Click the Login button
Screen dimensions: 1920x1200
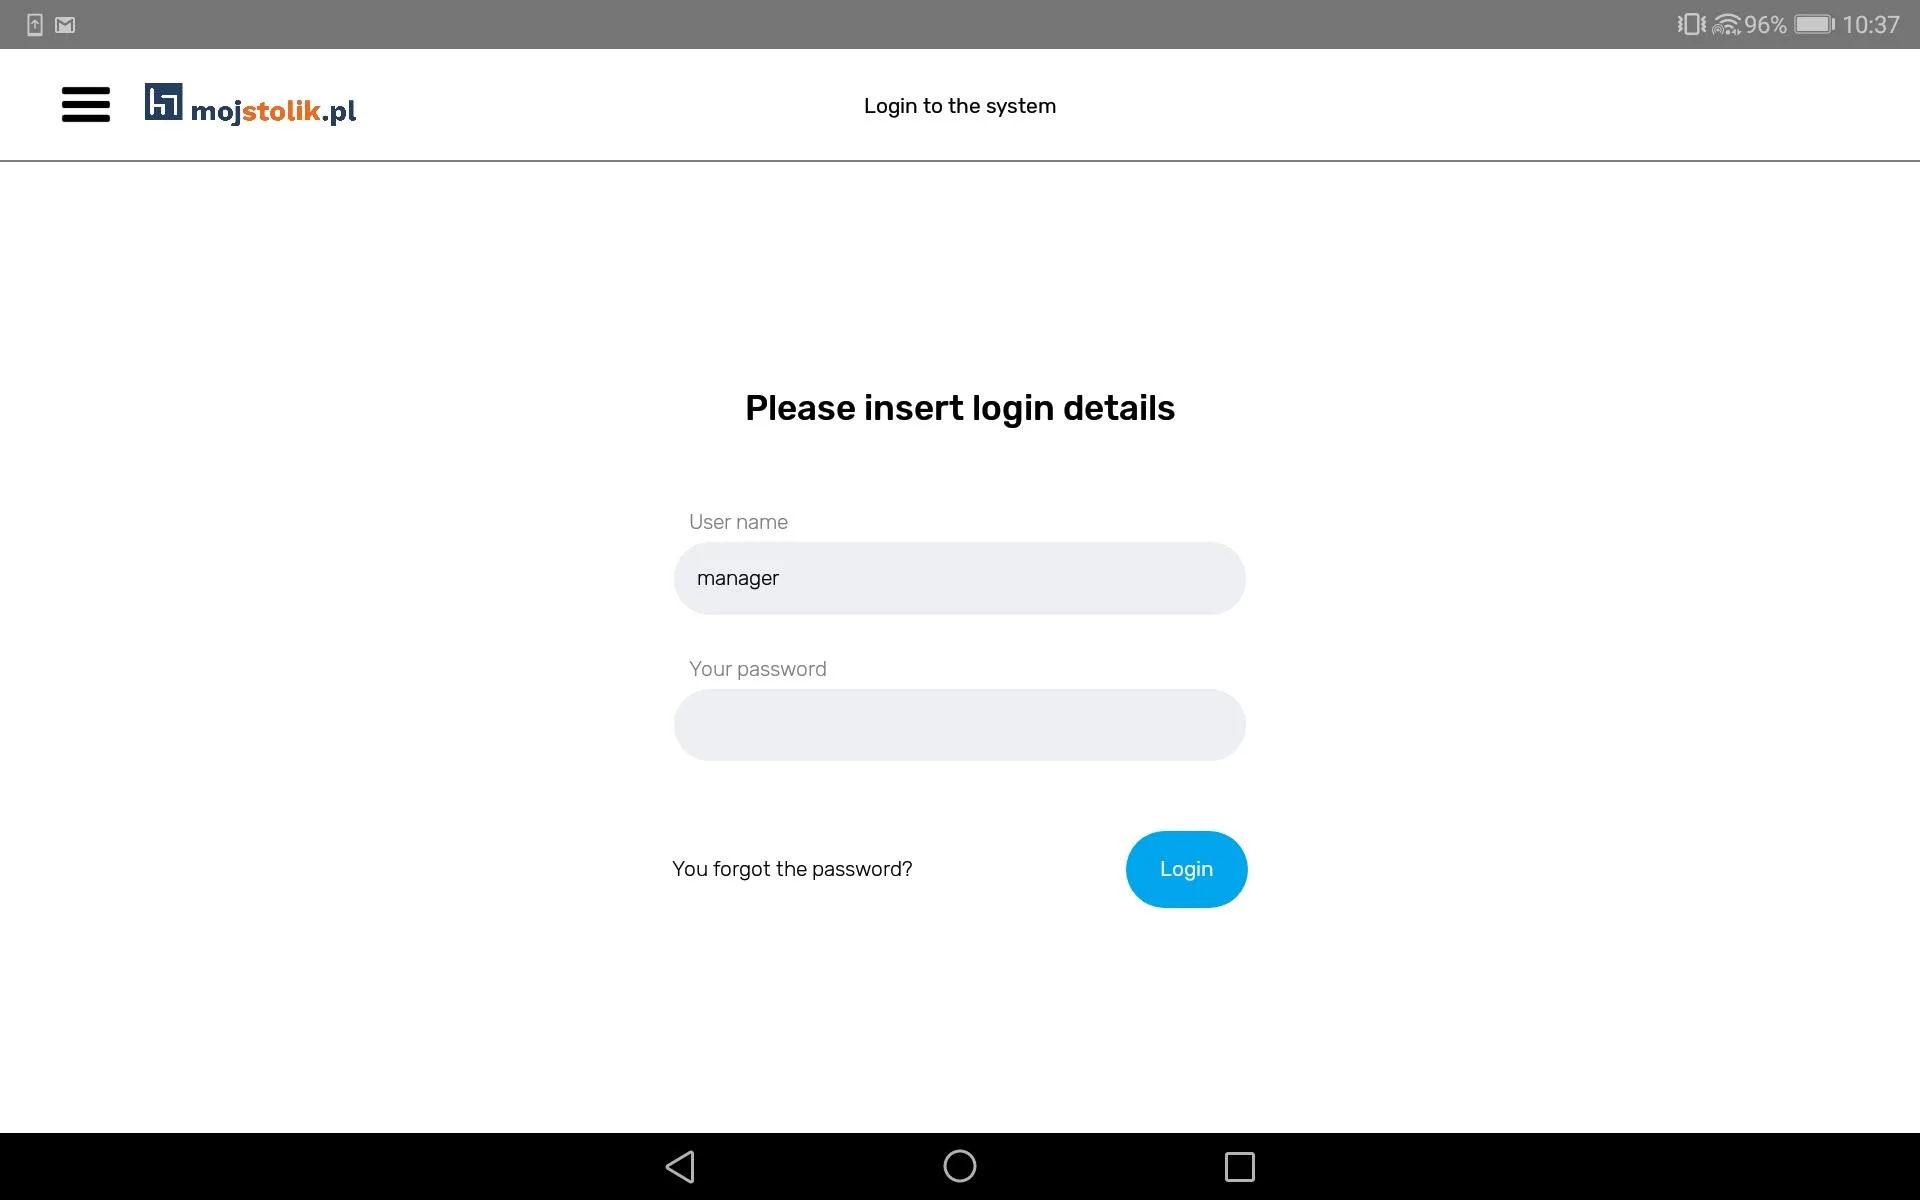pyautogui.click(x=1185, y=868)
